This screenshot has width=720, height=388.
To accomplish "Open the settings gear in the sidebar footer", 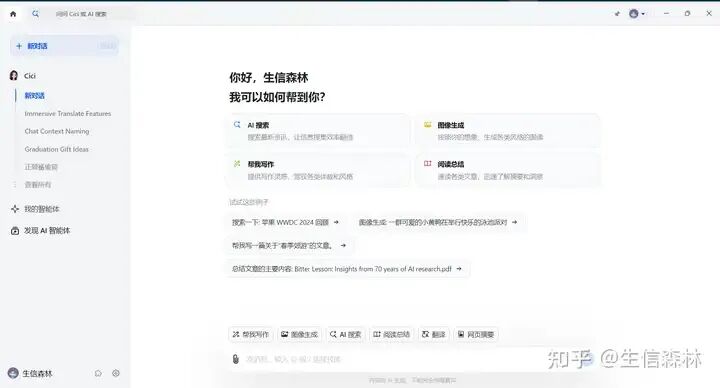I will point(116,373).
